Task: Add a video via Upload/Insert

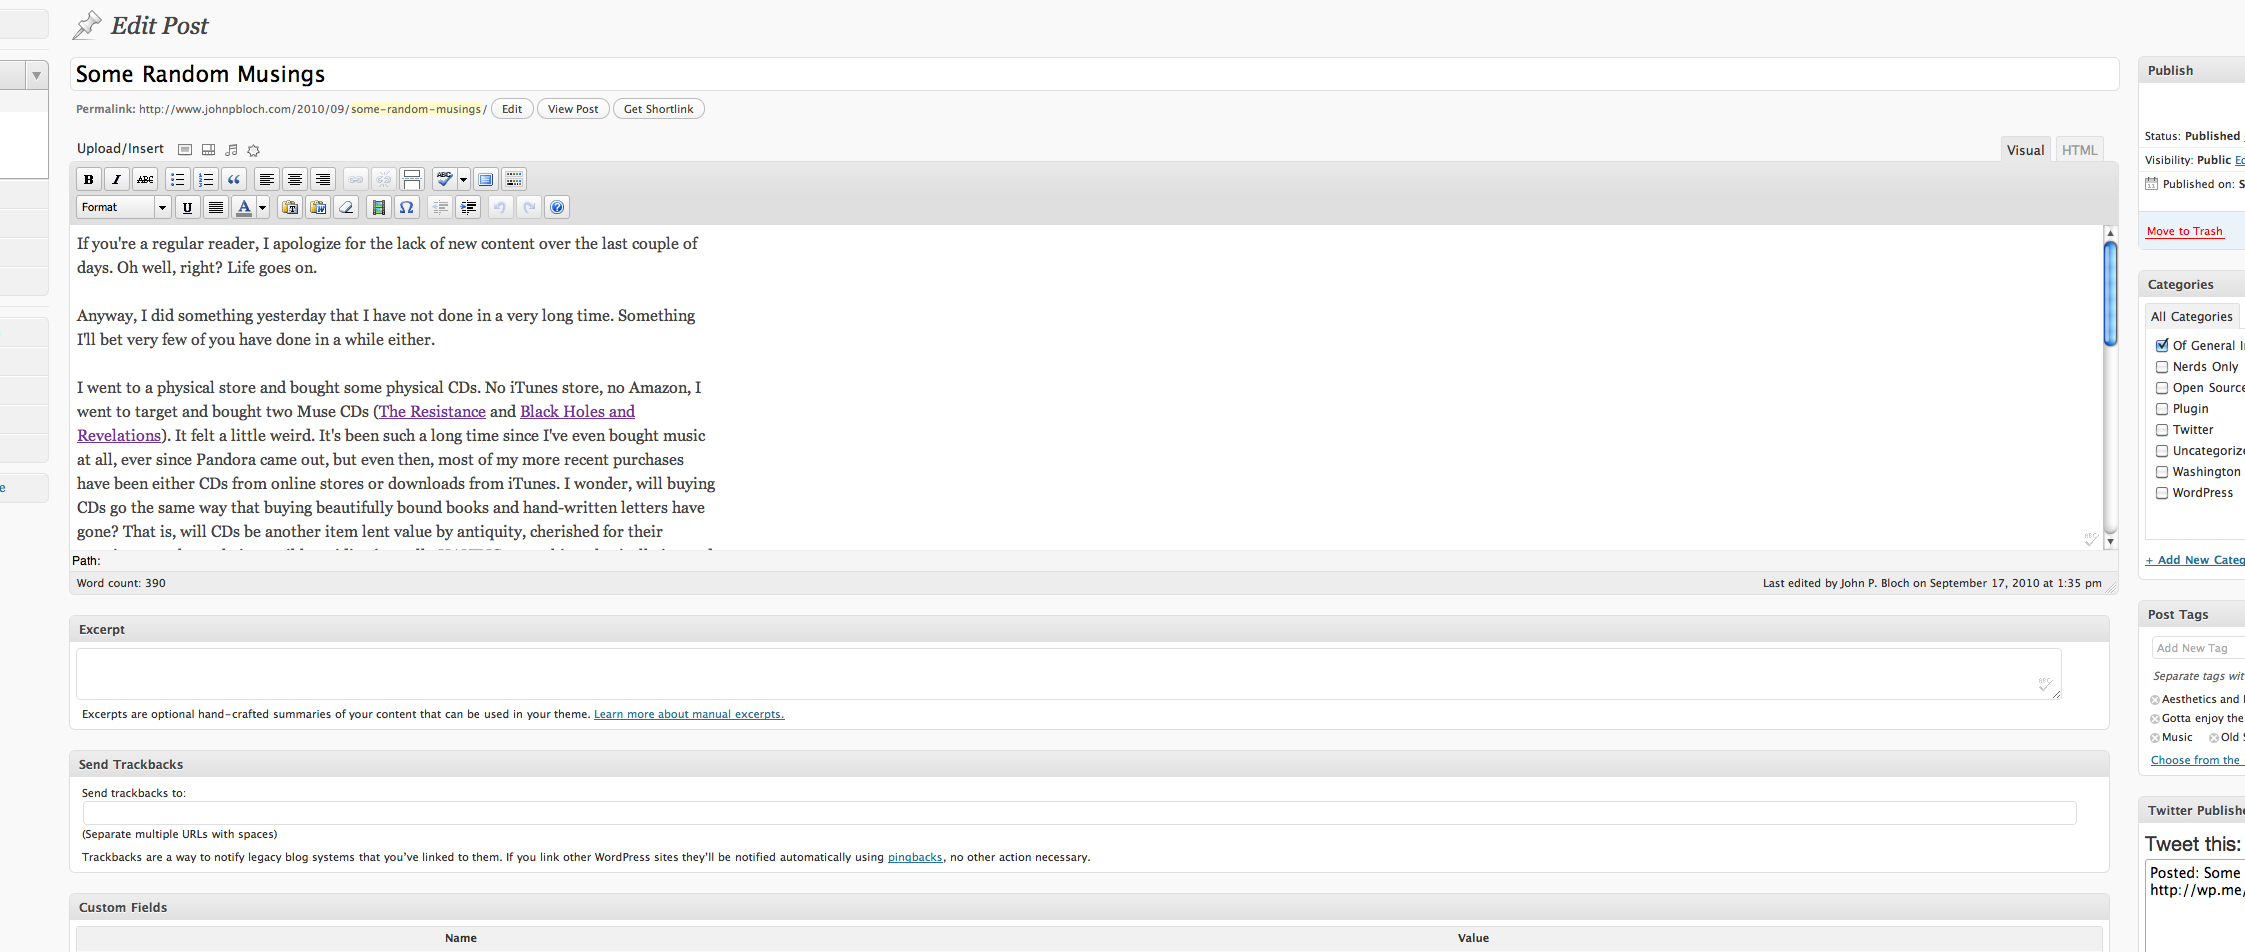Action: point(208,150)
